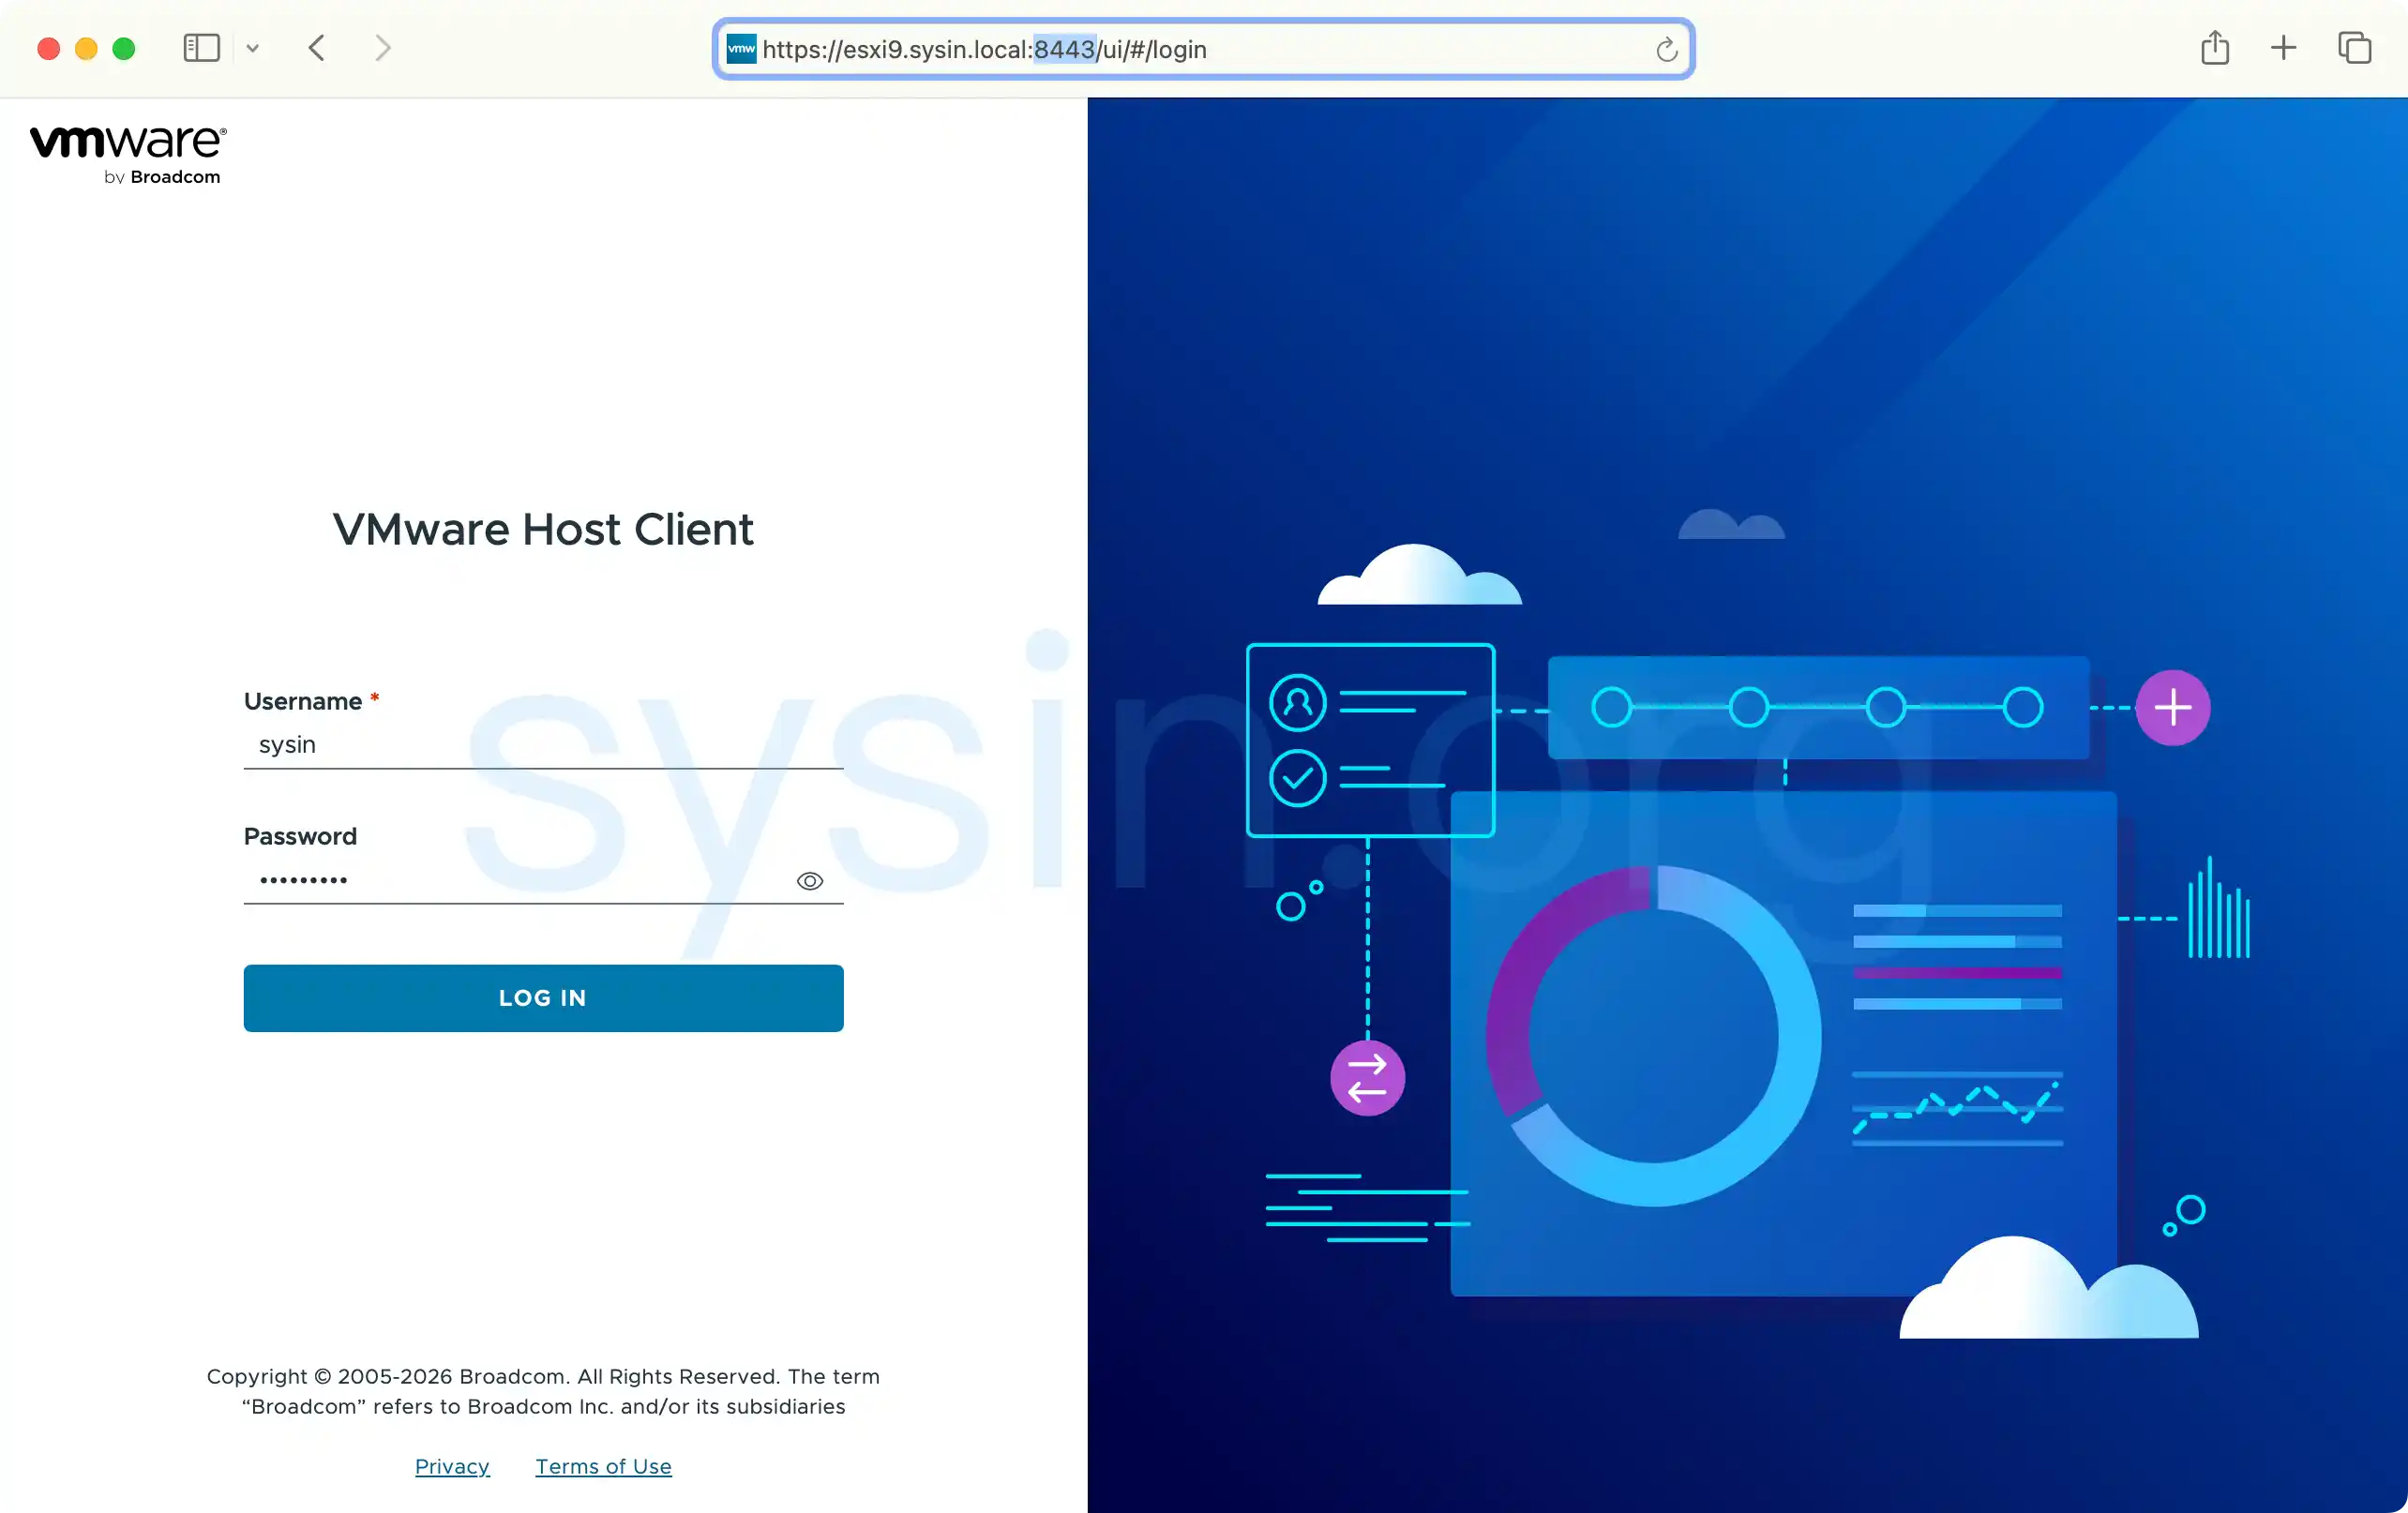
Task: Click the LOG IN button
Action: [x=543, y=997]
